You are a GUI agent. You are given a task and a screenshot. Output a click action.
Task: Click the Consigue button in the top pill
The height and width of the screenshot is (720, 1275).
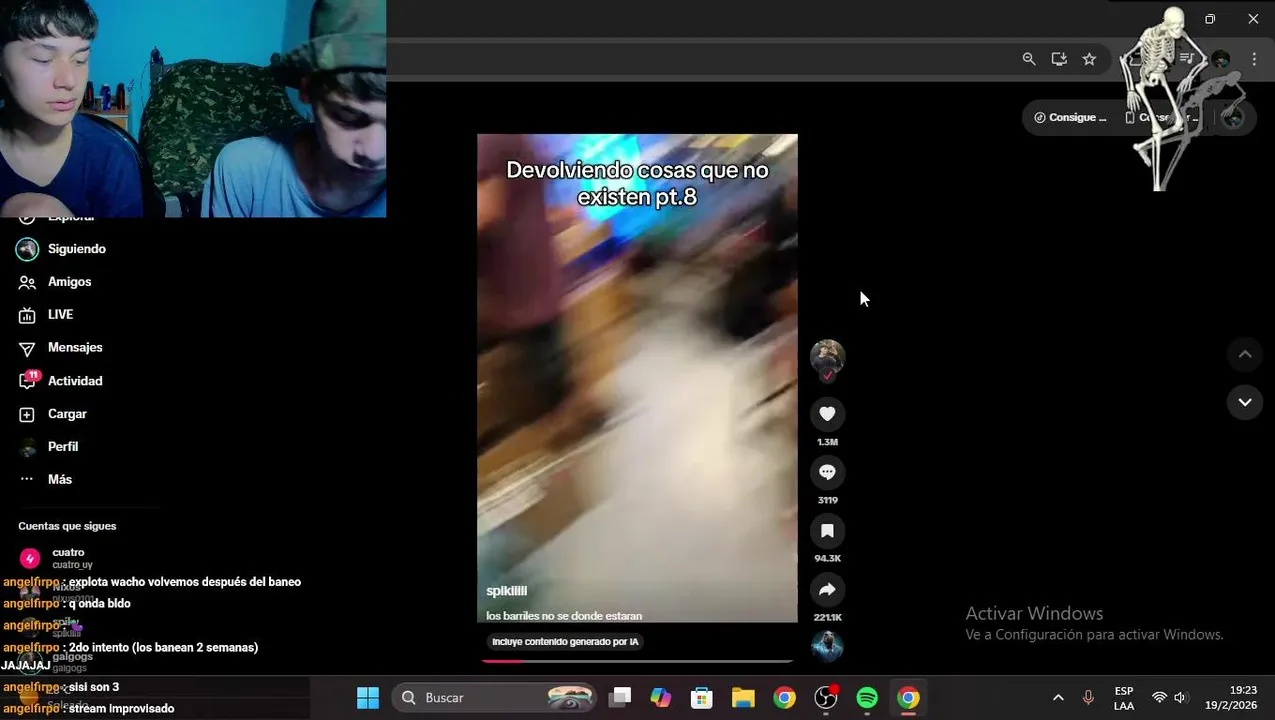[x=1071, y=117]
